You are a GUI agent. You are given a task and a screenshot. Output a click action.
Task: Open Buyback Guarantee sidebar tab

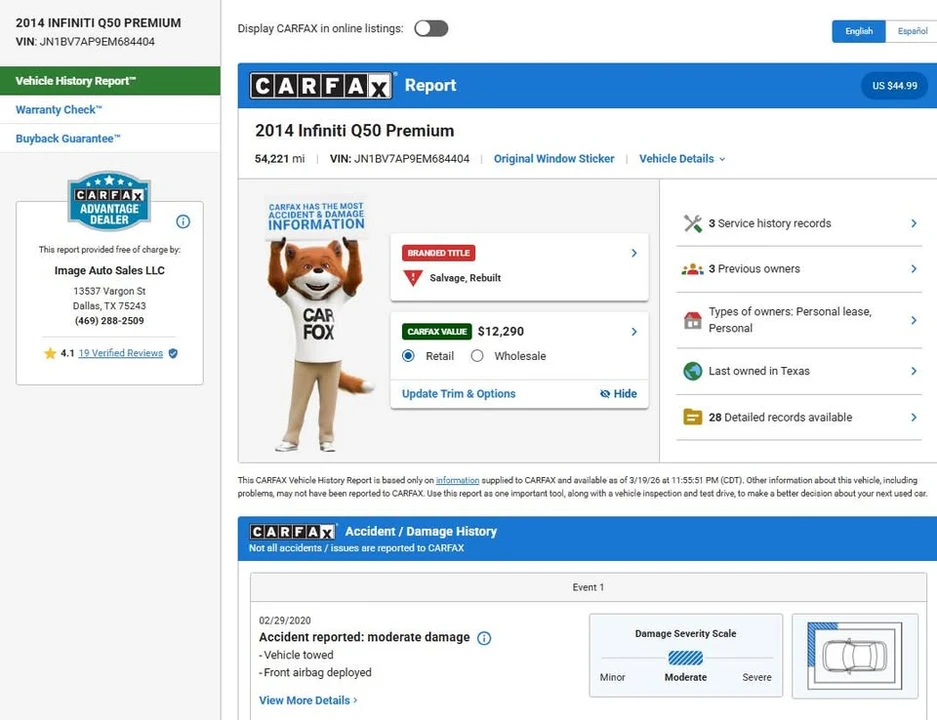point(110,139)
